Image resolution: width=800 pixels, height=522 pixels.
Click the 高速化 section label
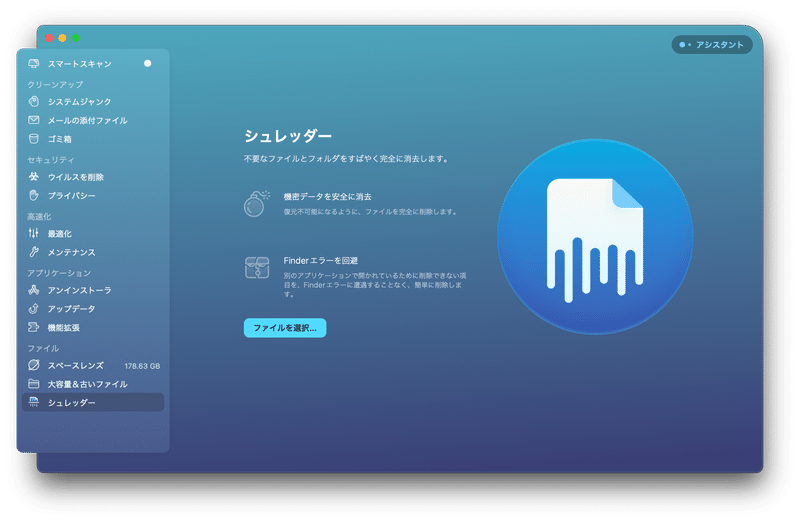coord(39,216)
